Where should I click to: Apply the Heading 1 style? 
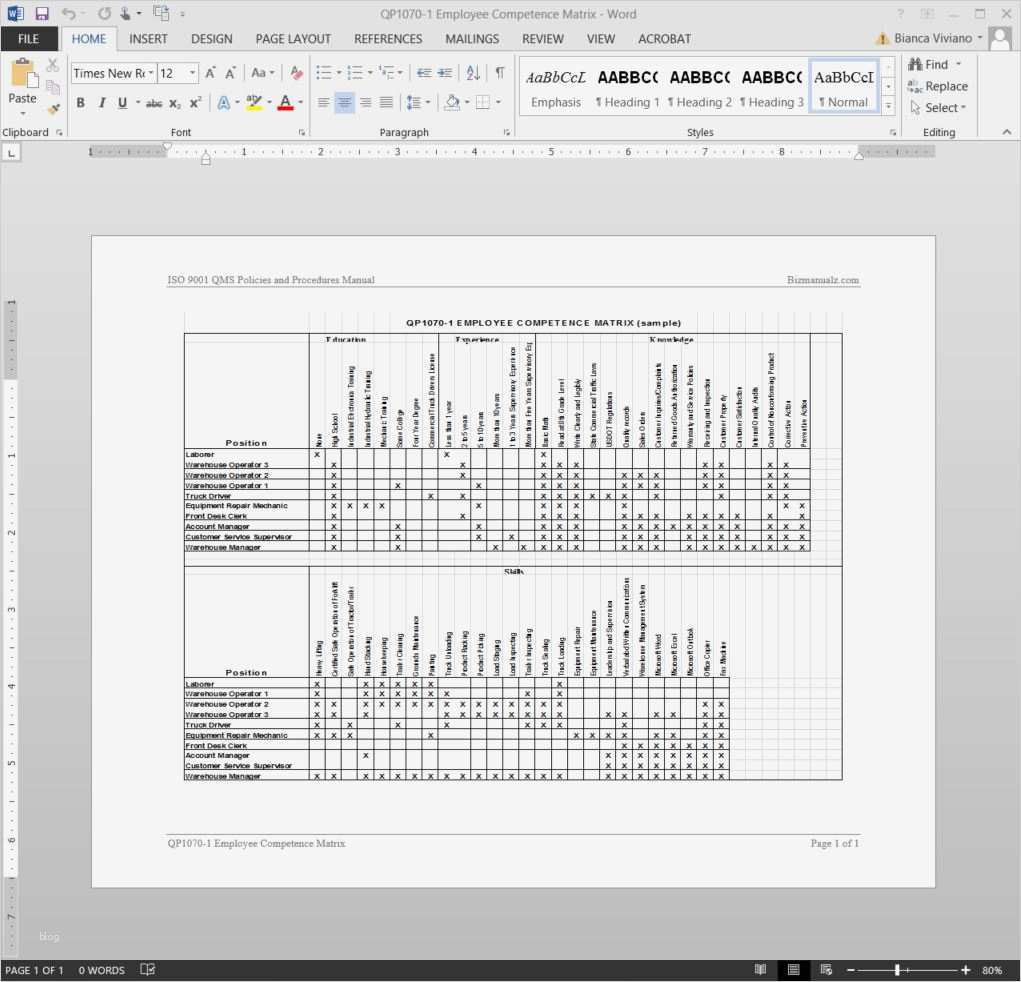pos(628,87)
